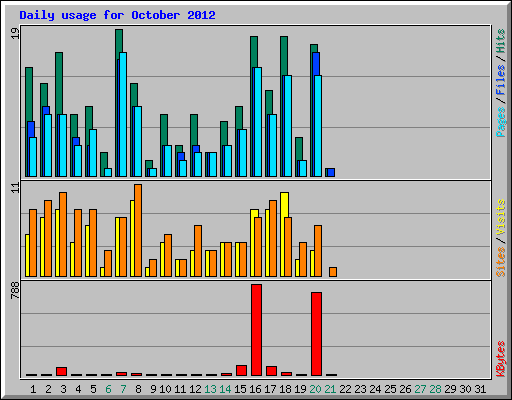Select day 23 label on the x-axis
Image resolution: width=512 pixels, height=400 pixels.
(x=360, y=389)
